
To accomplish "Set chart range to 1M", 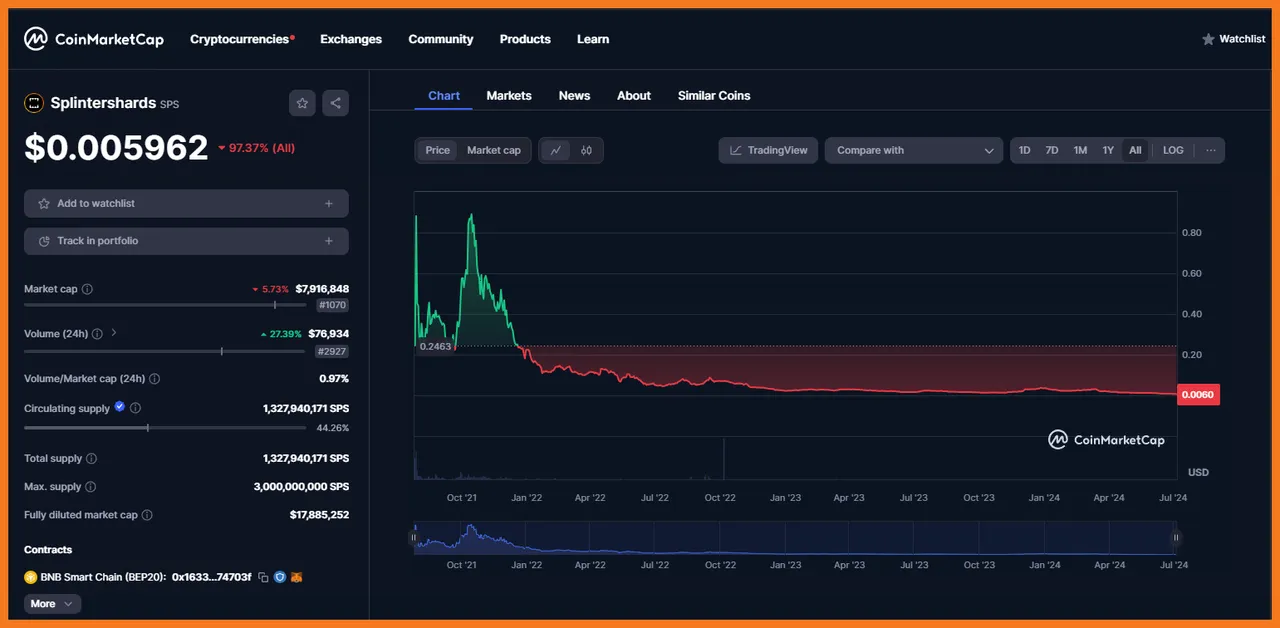I will (x=1080, y=150).
